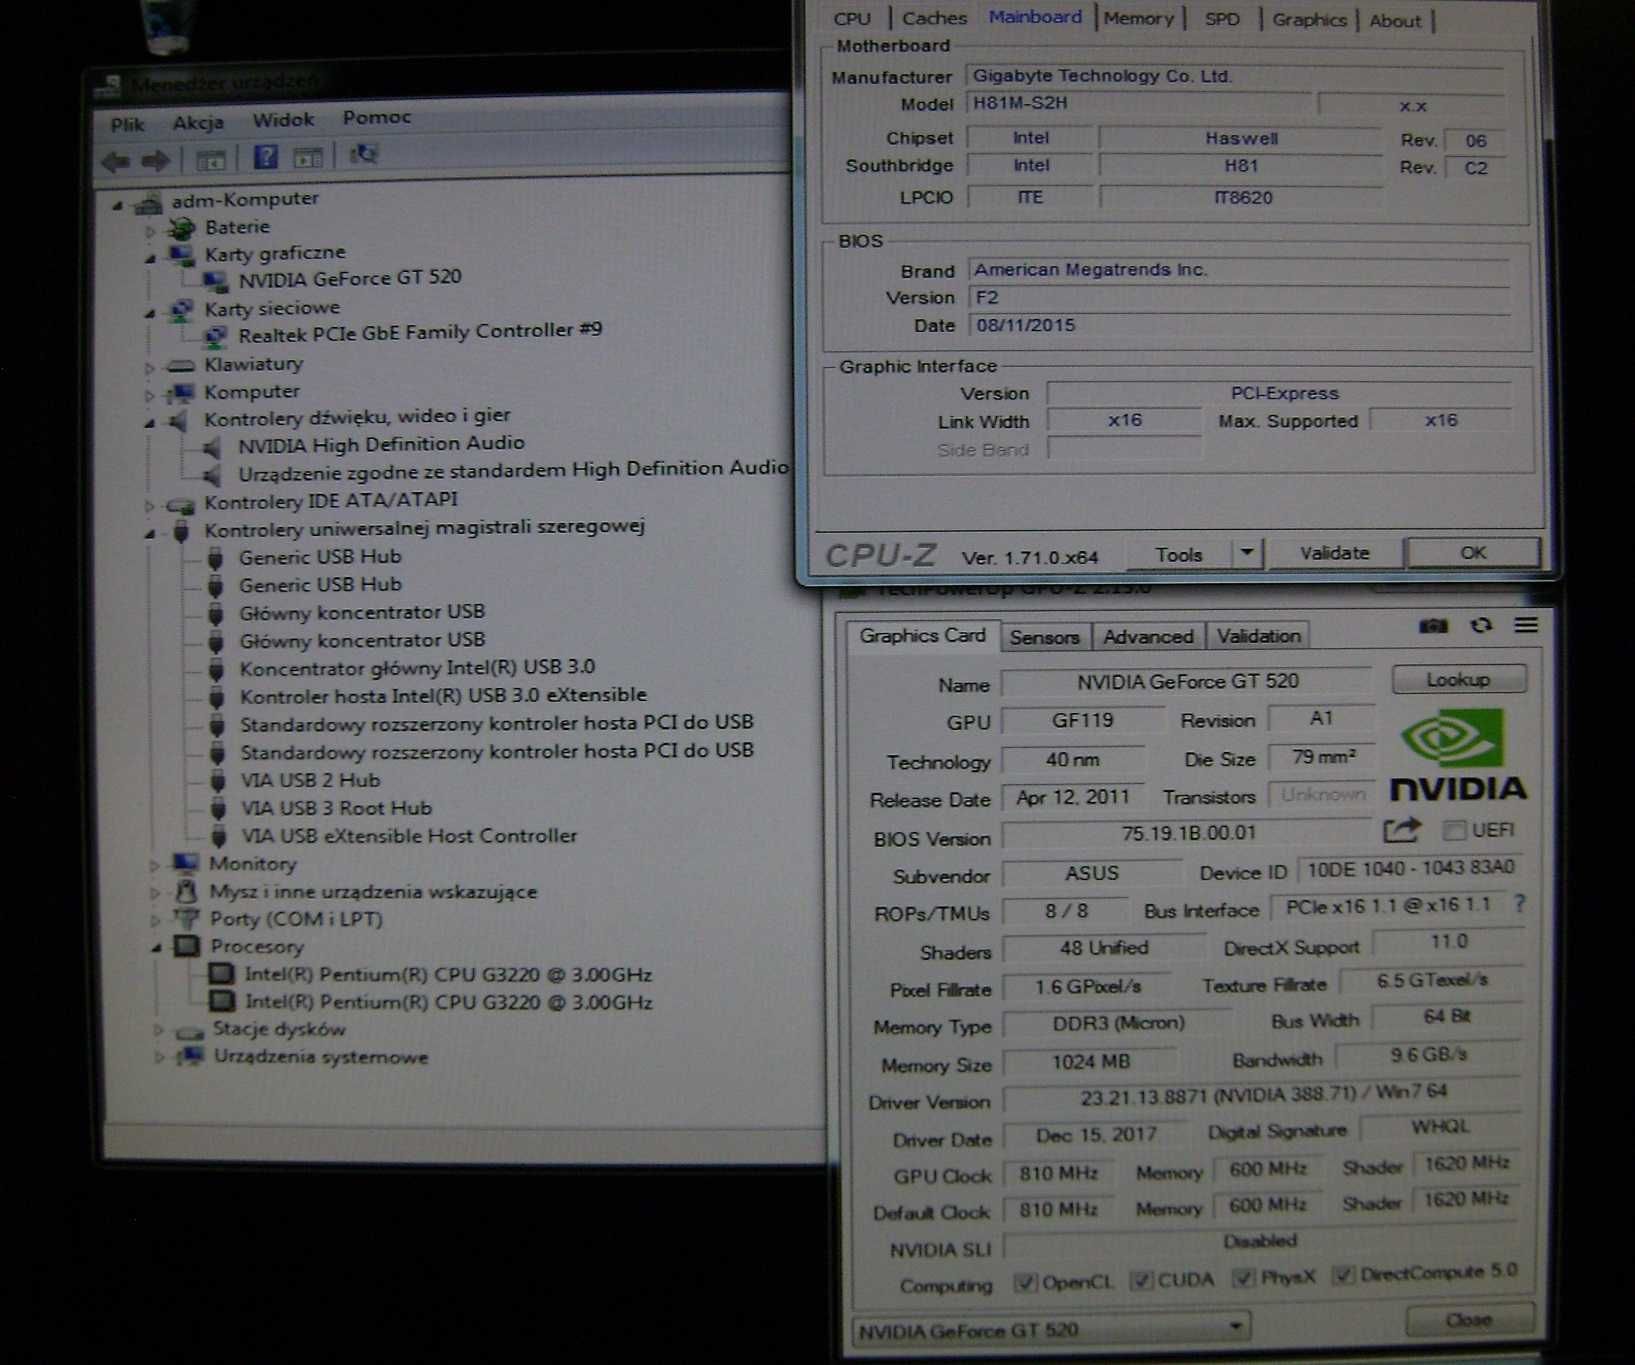The height and width of the screenshot is (1365, 1635).
Task: Select the VIA USB 3 Root Hub icon
Action: click(x=218, y=808)
